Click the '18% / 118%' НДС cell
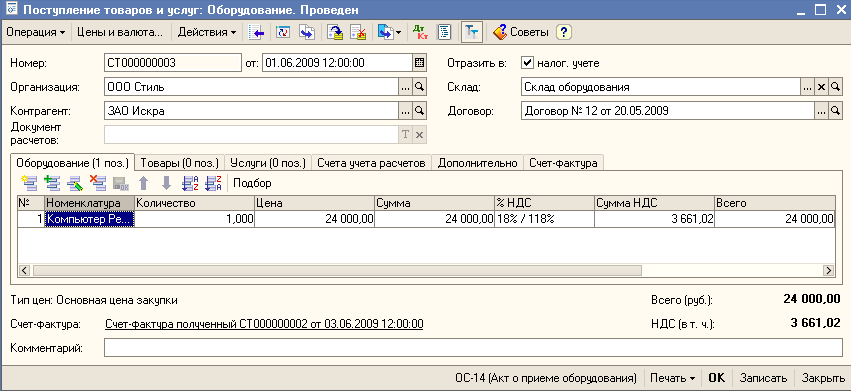The image size is (851, 391). (544, 219)
